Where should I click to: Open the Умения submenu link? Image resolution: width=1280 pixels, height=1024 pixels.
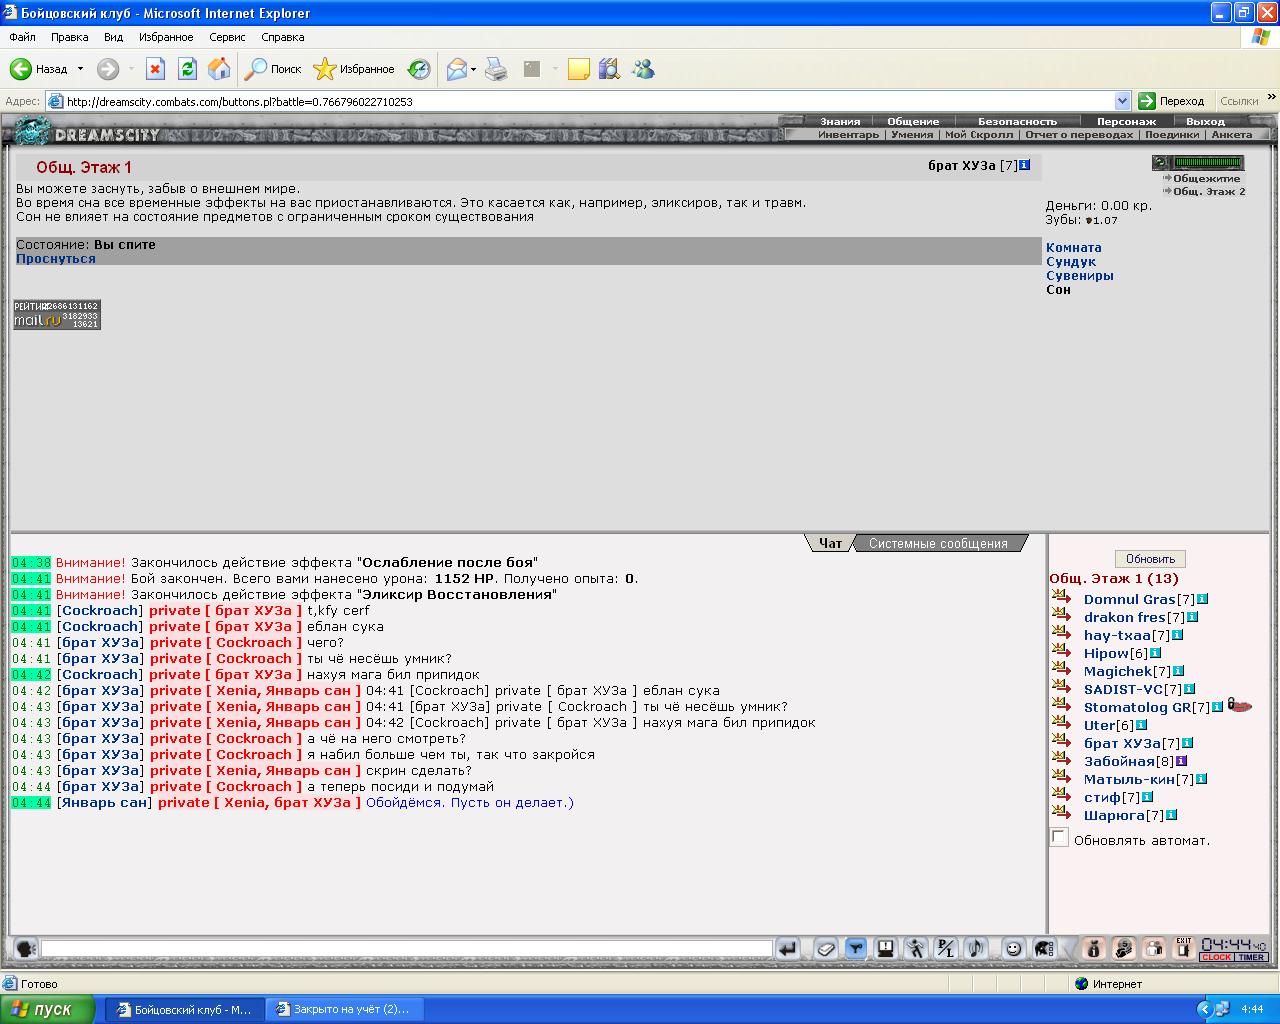(x=912, y=134)
